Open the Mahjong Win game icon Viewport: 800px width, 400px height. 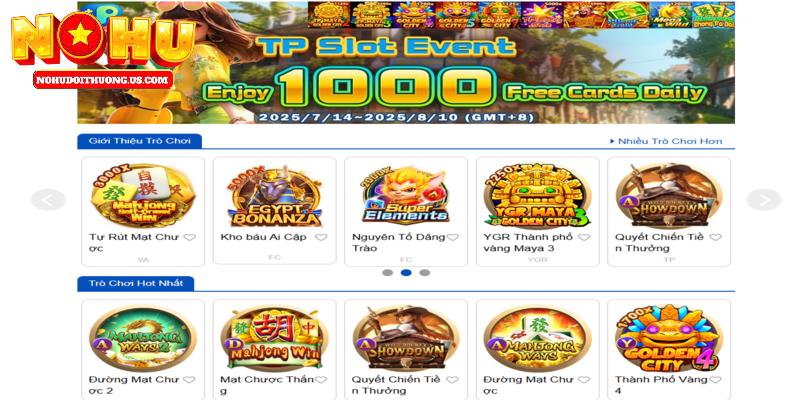[x=274, y=339]
